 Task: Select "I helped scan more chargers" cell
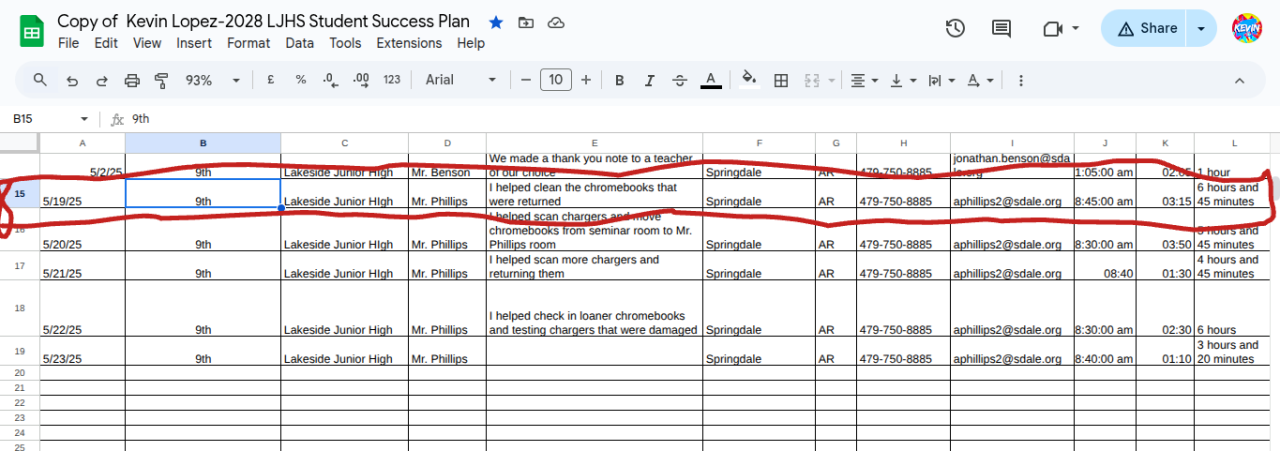594,266
